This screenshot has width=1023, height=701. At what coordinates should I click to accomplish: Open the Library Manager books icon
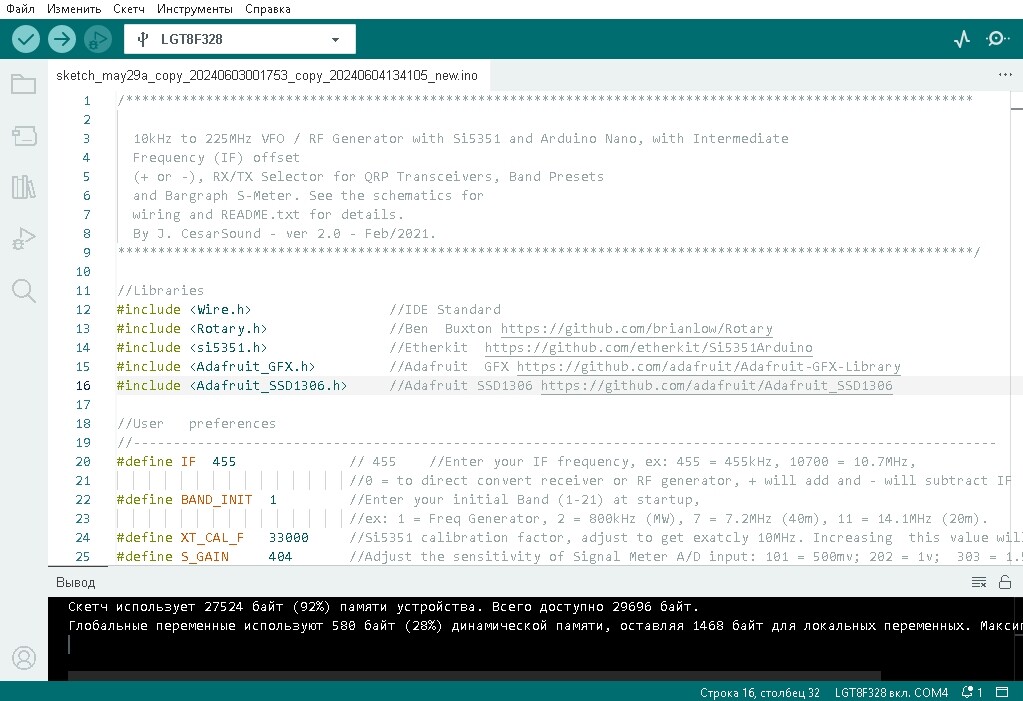(x=23, y=187)
